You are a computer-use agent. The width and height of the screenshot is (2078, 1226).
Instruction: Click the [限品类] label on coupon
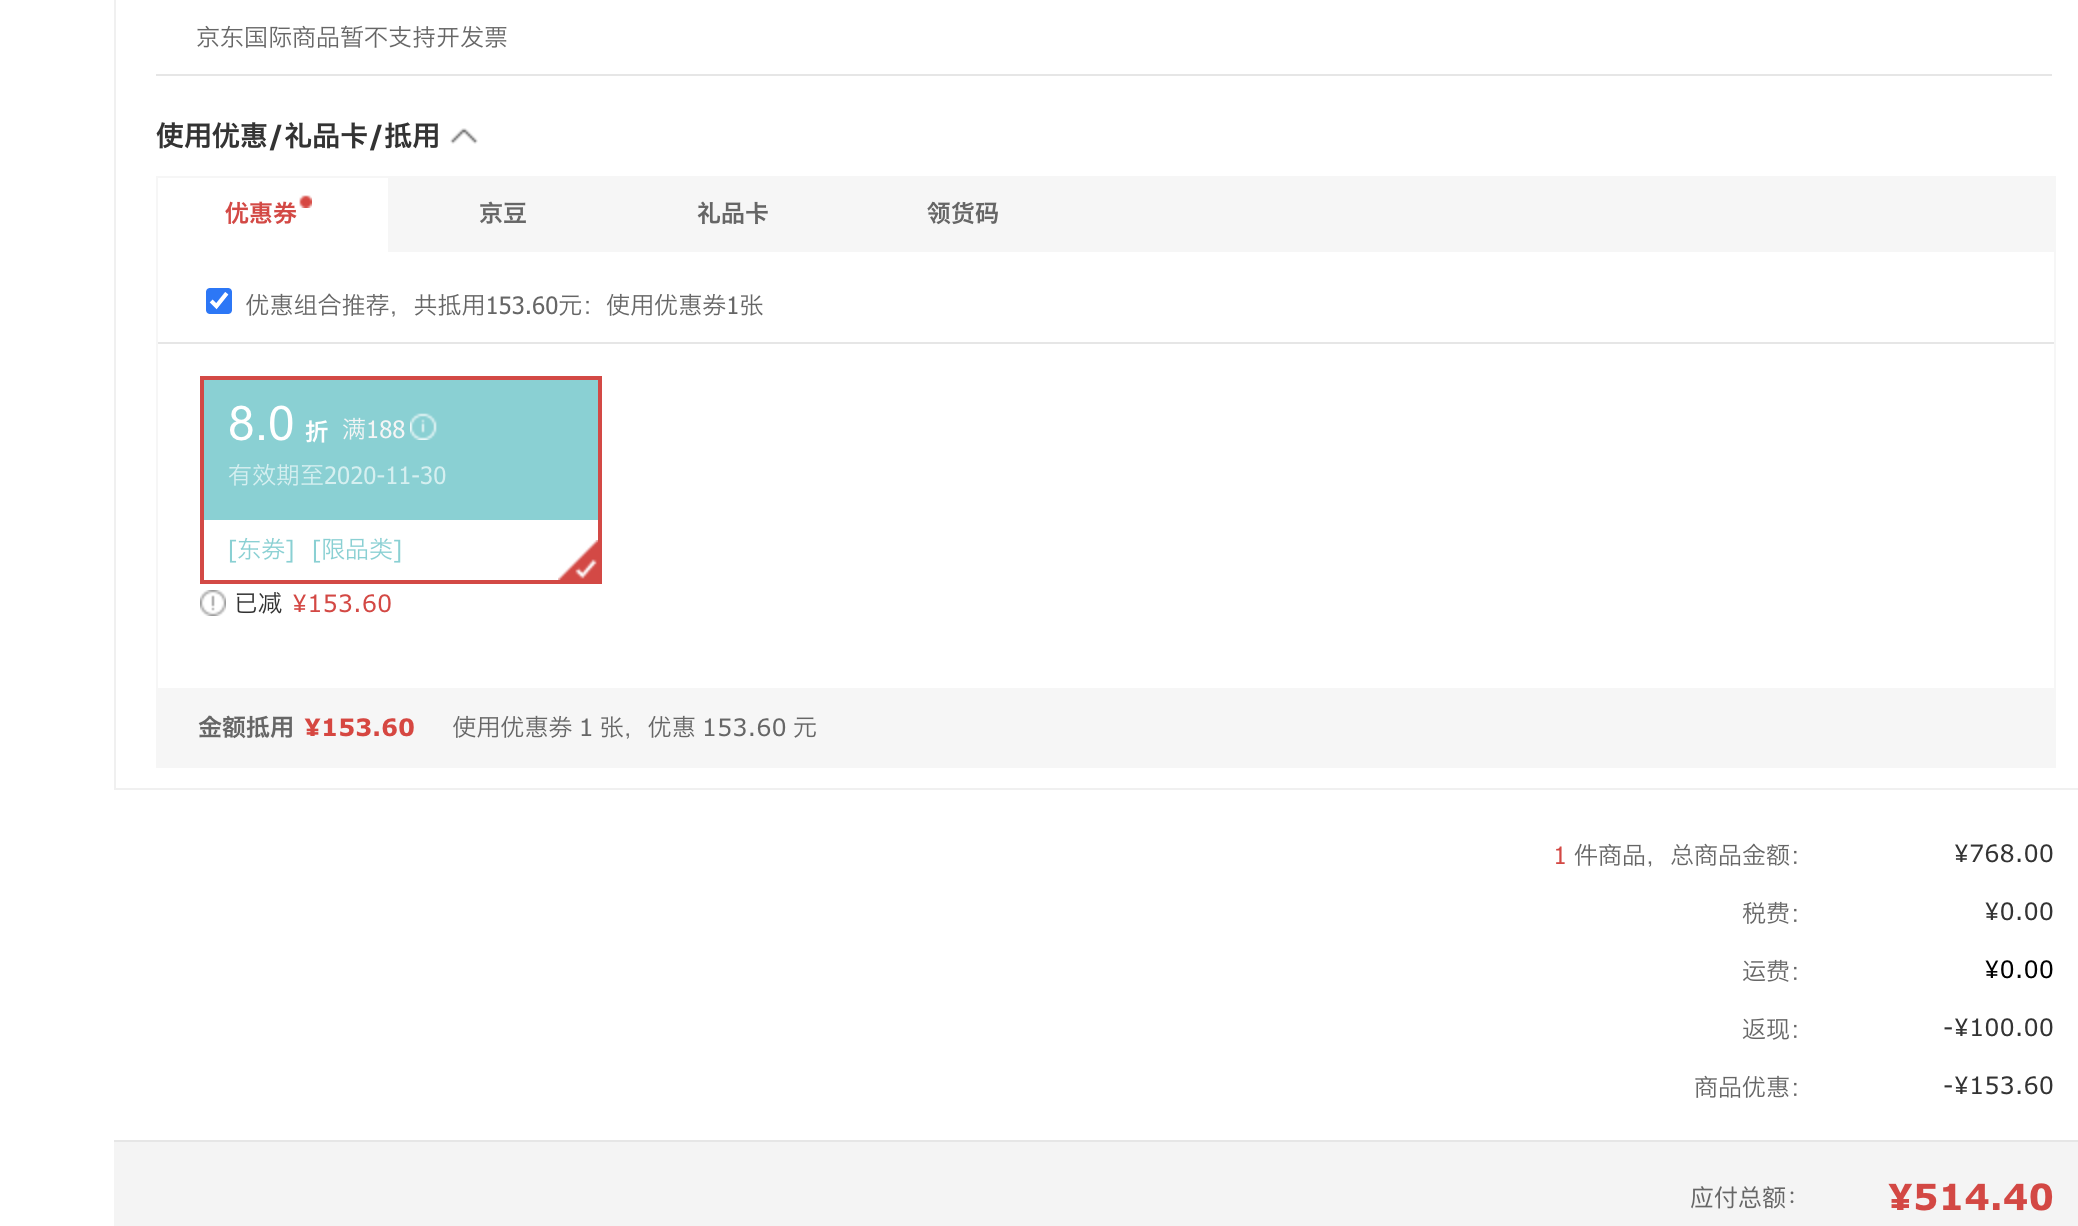click(357, 550)
